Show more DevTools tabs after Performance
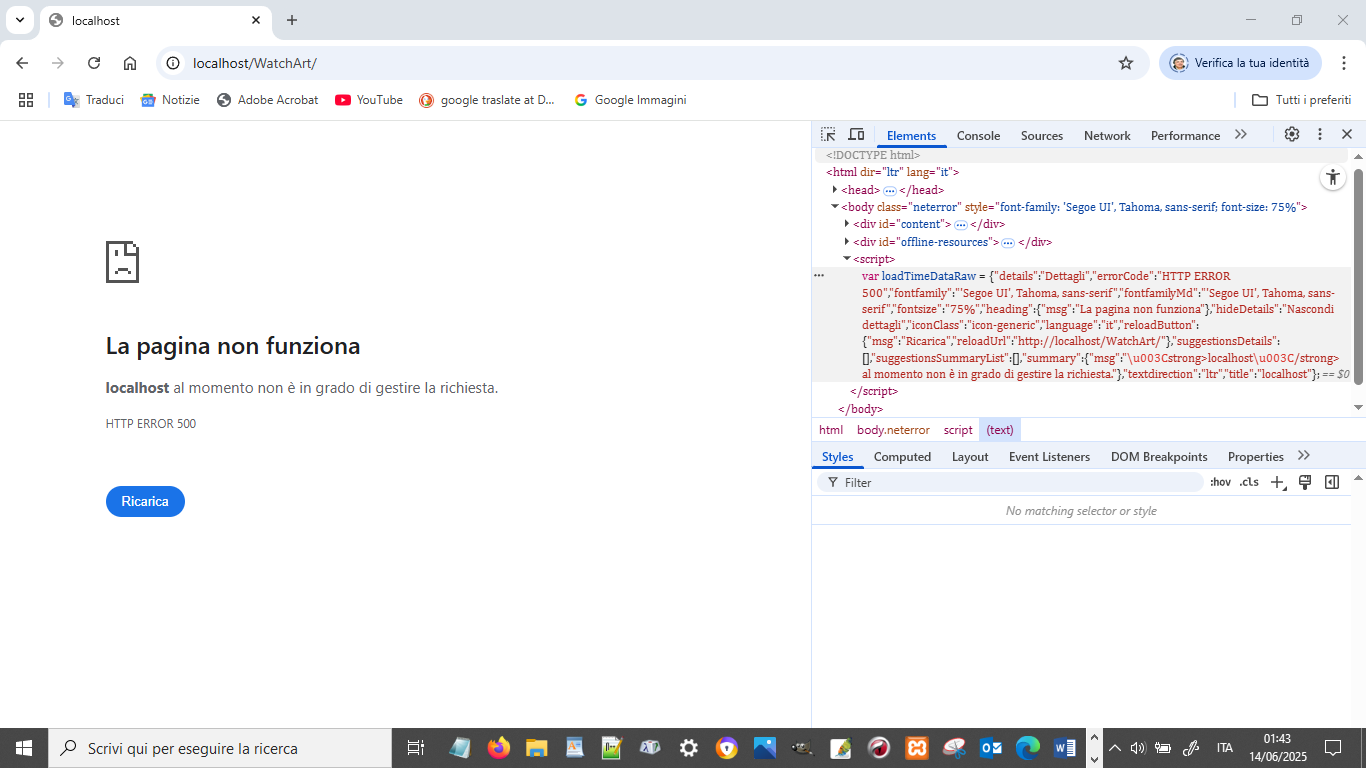 tap(1241, 134)
